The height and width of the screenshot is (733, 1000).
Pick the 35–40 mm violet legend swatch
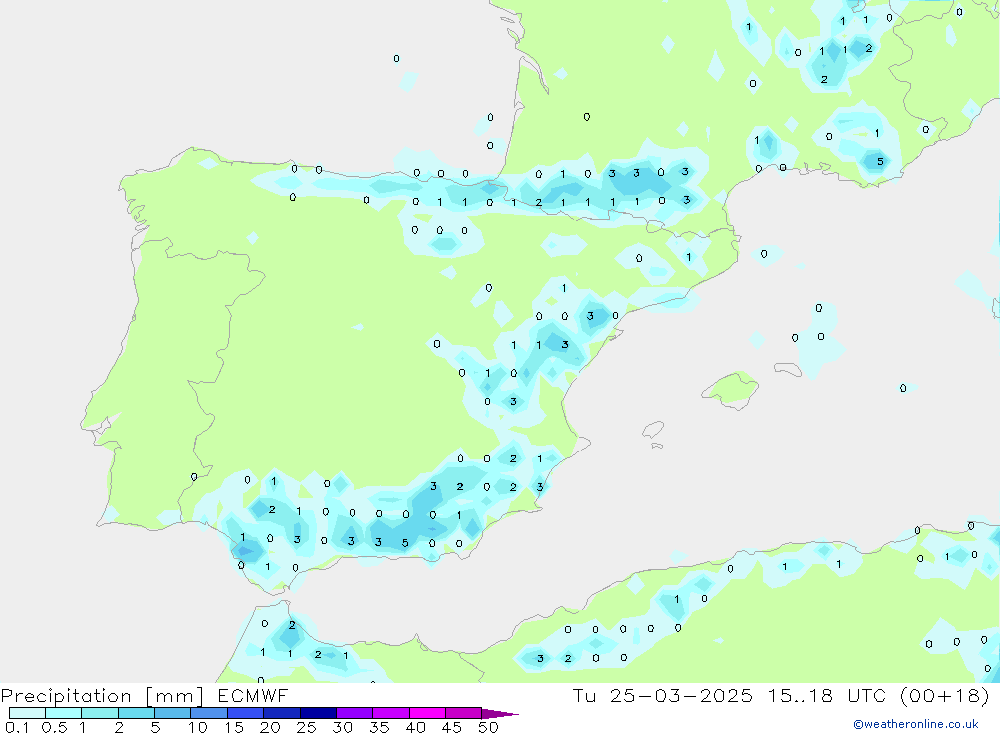click(390, 713)
